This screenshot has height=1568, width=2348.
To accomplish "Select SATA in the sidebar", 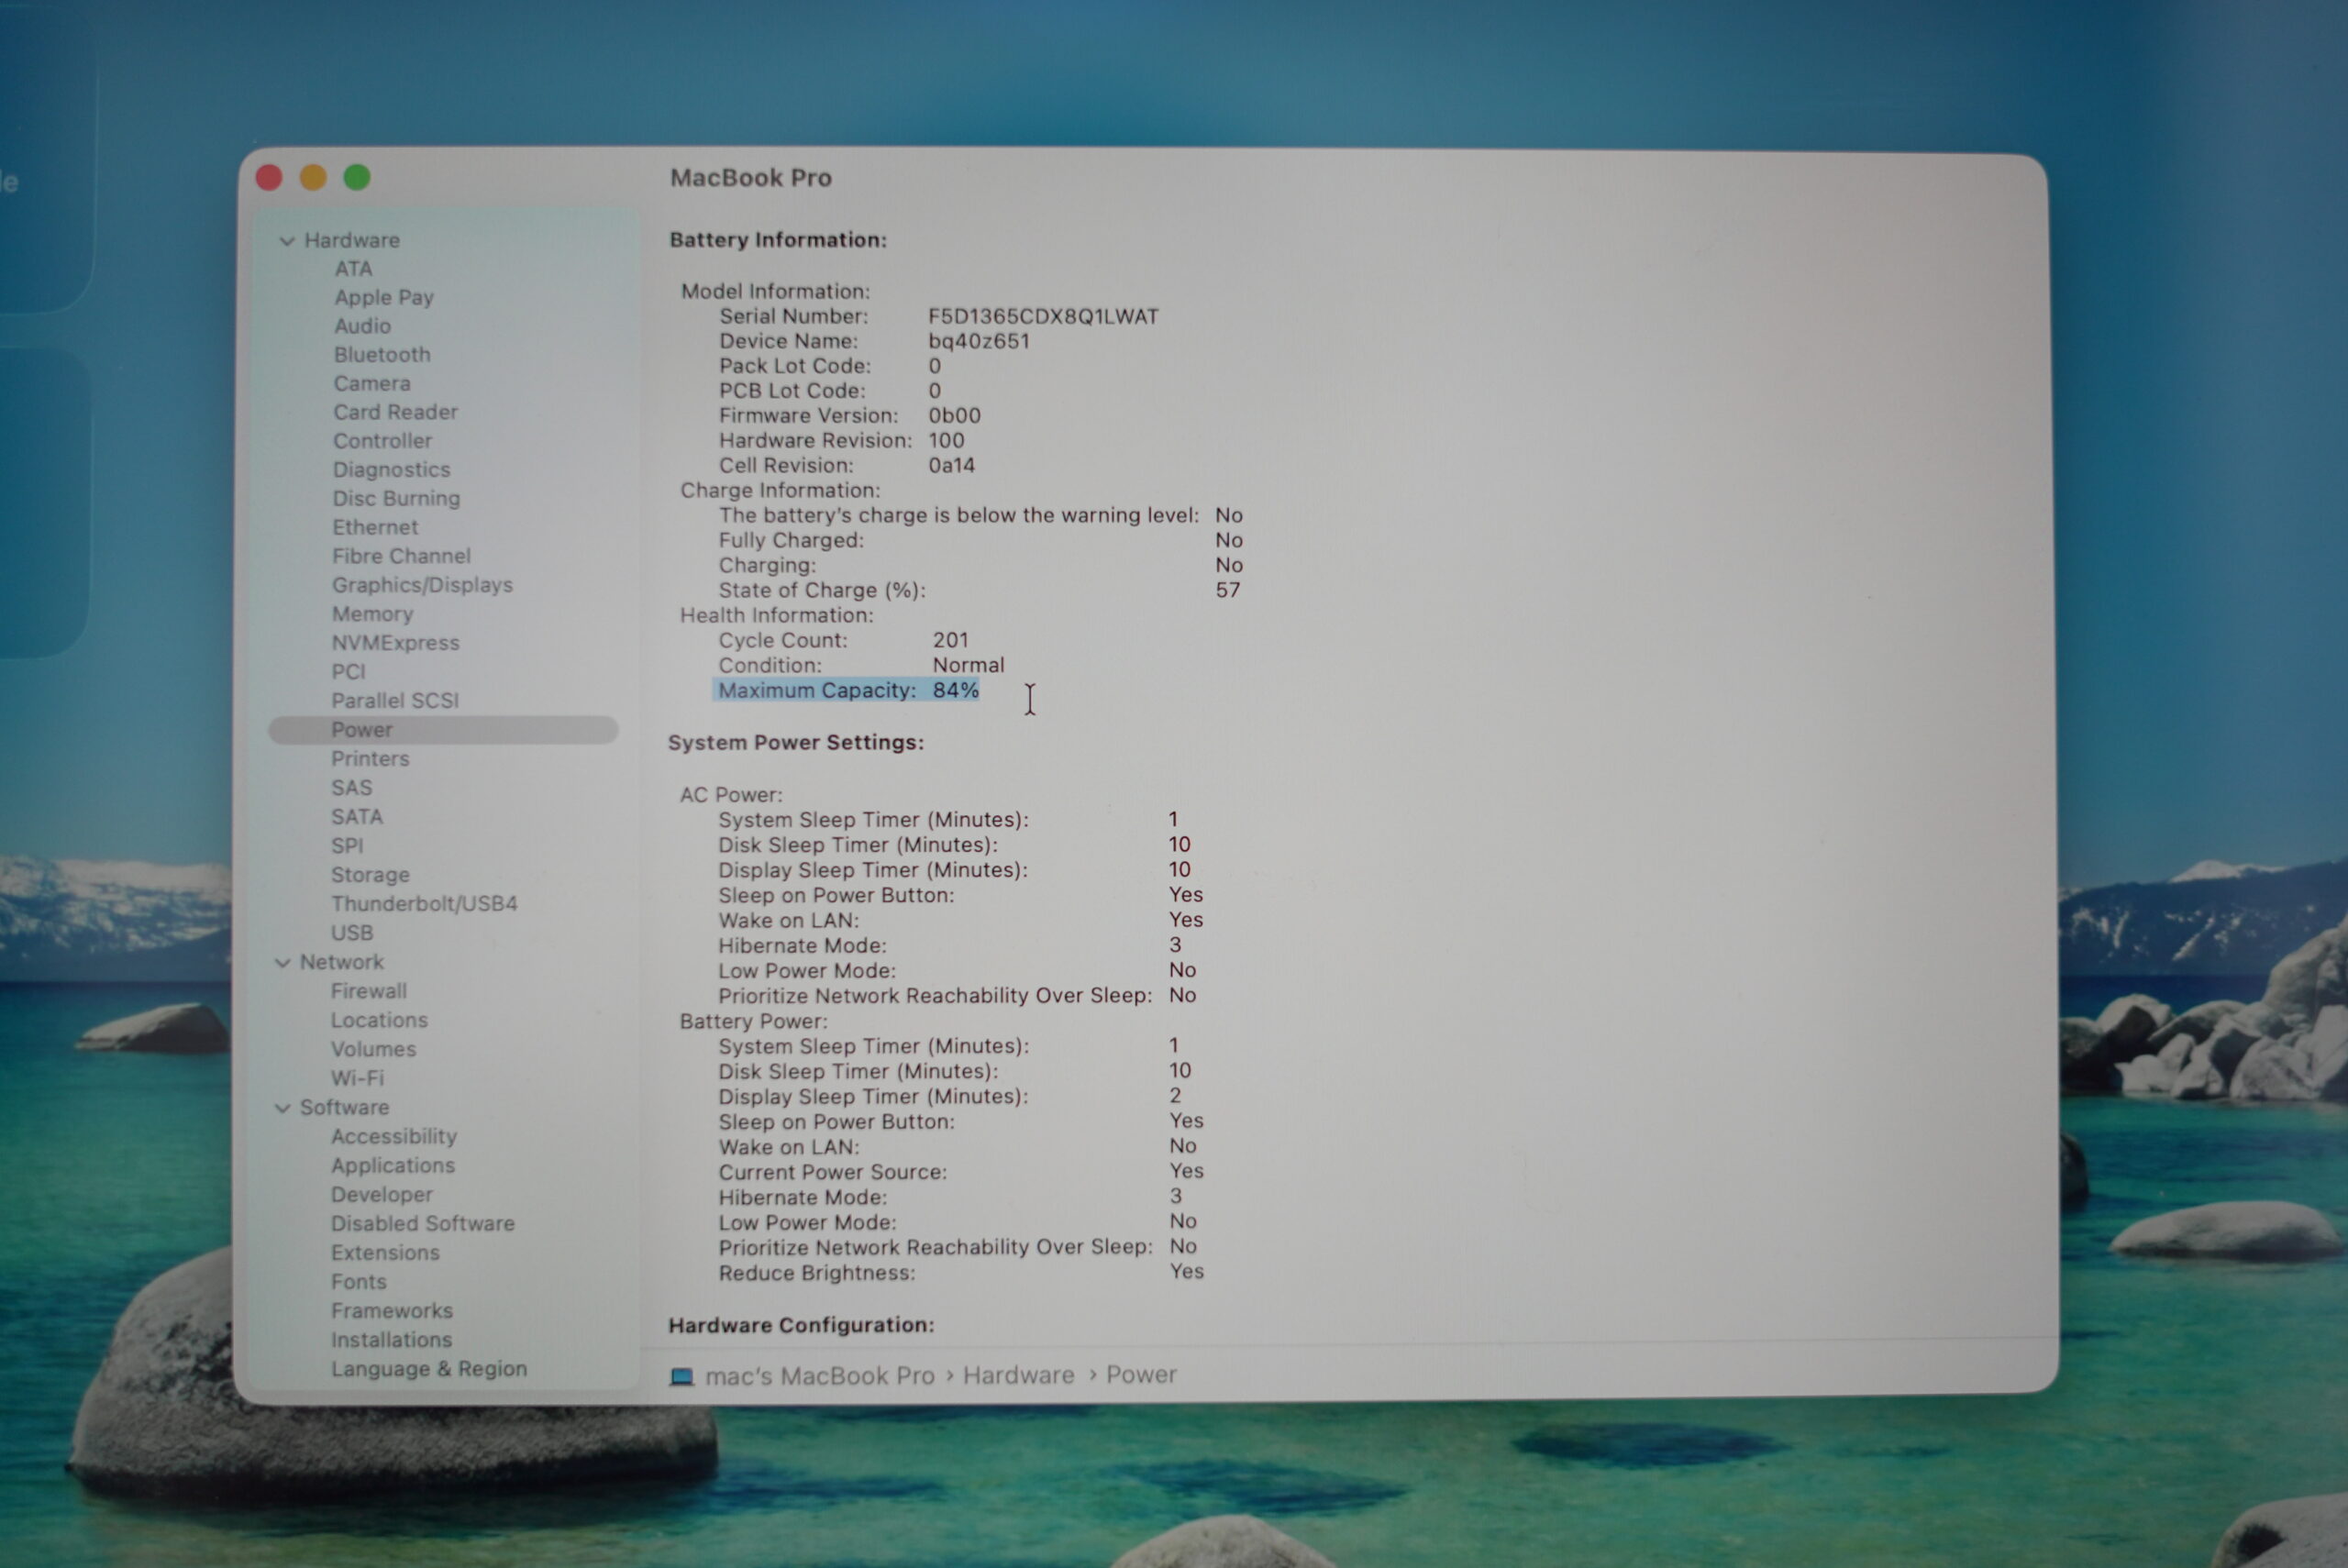I will click(x=357, y=818).
